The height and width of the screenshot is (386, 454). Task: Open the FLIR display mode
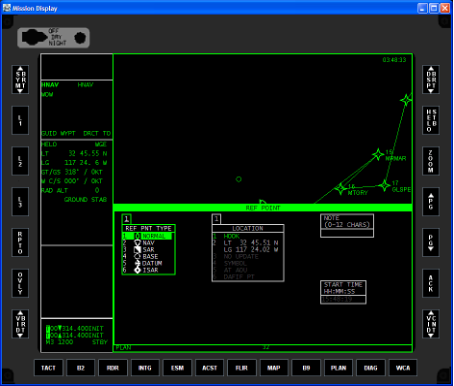[242, 368]
